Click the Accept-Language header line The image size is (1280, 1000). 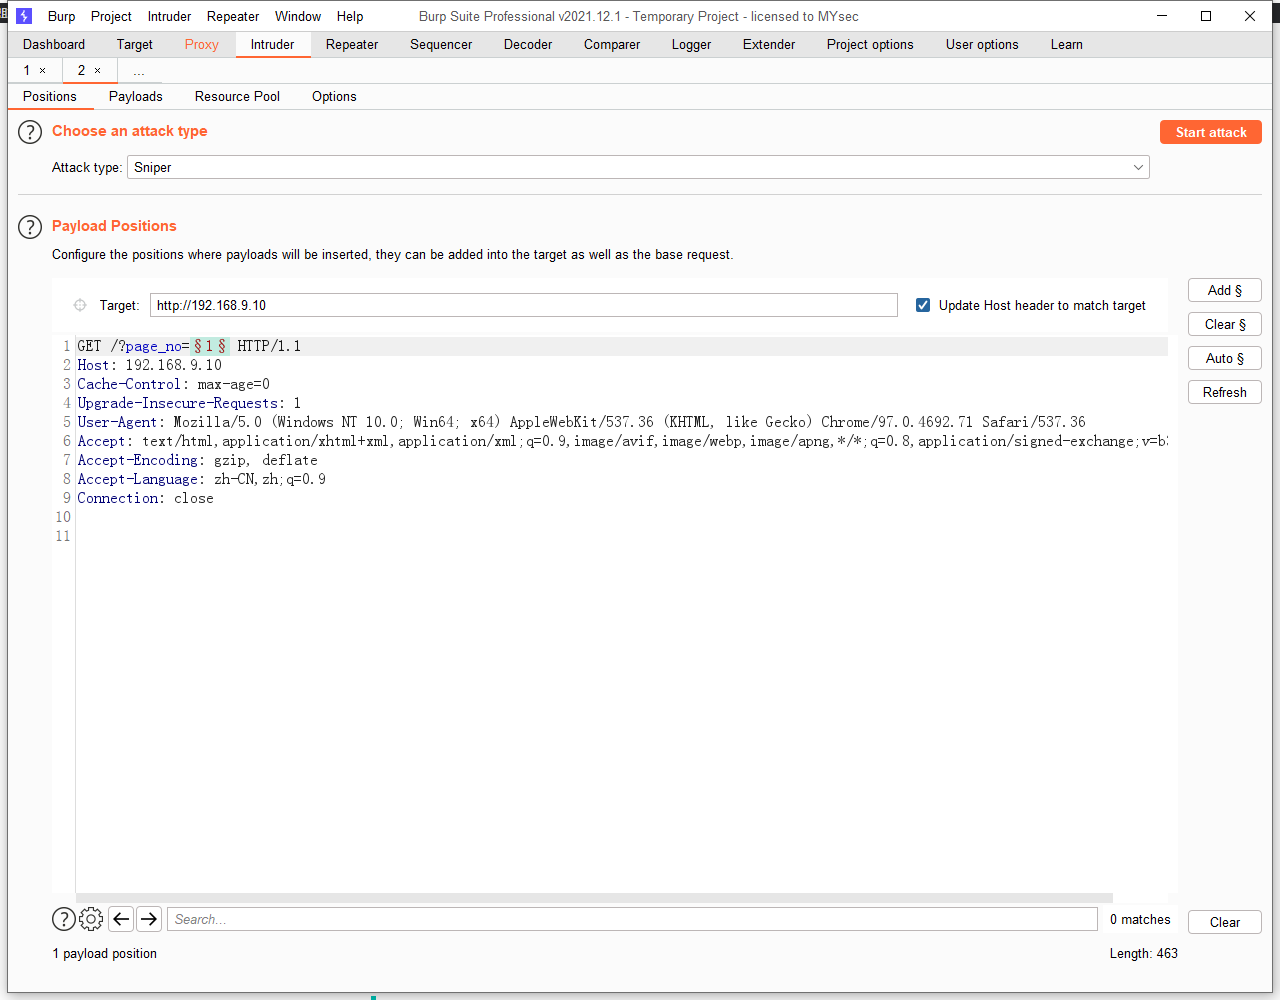tap(202, 479)
